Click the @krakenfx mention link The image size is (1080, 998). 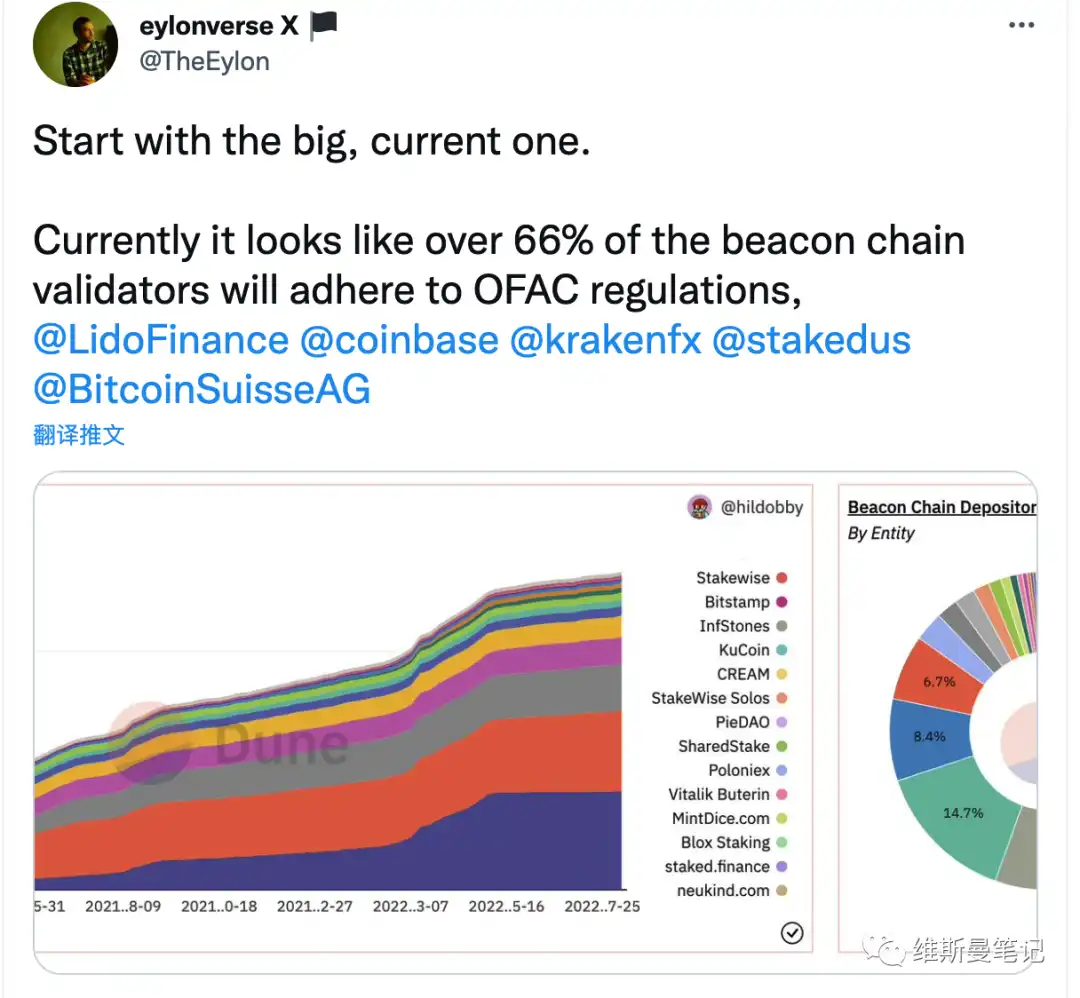[x=605, y=340]
